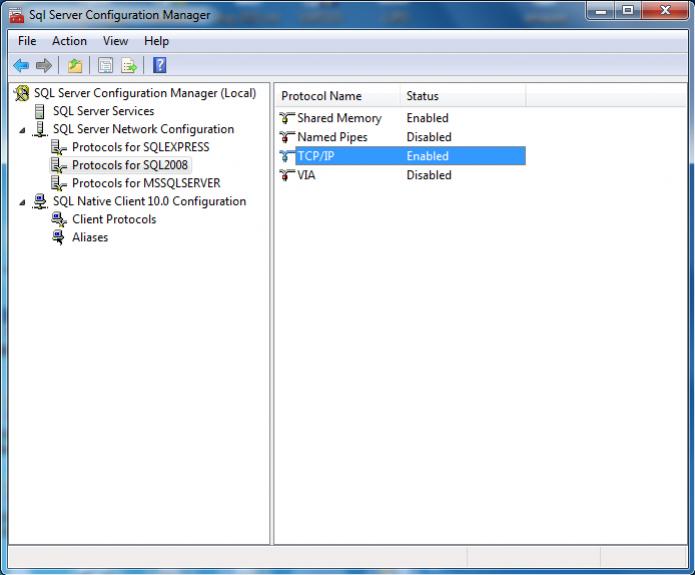Select Protocols for SQLEXPRESS
The image size is (695, 575).
tap(141, 147)
